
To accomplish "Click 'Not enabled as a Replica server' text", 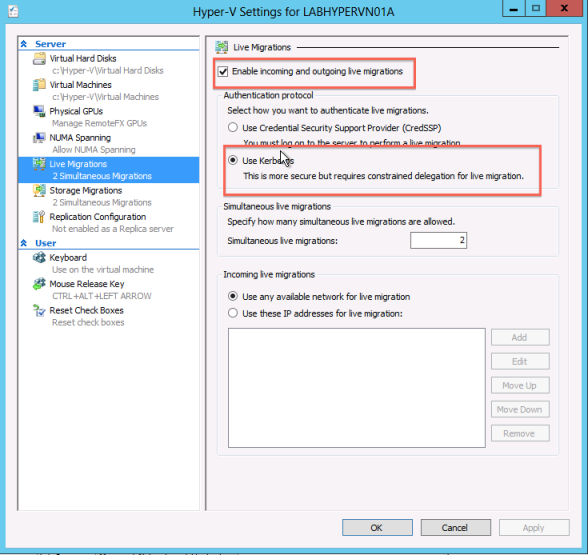I will [113, 229].
